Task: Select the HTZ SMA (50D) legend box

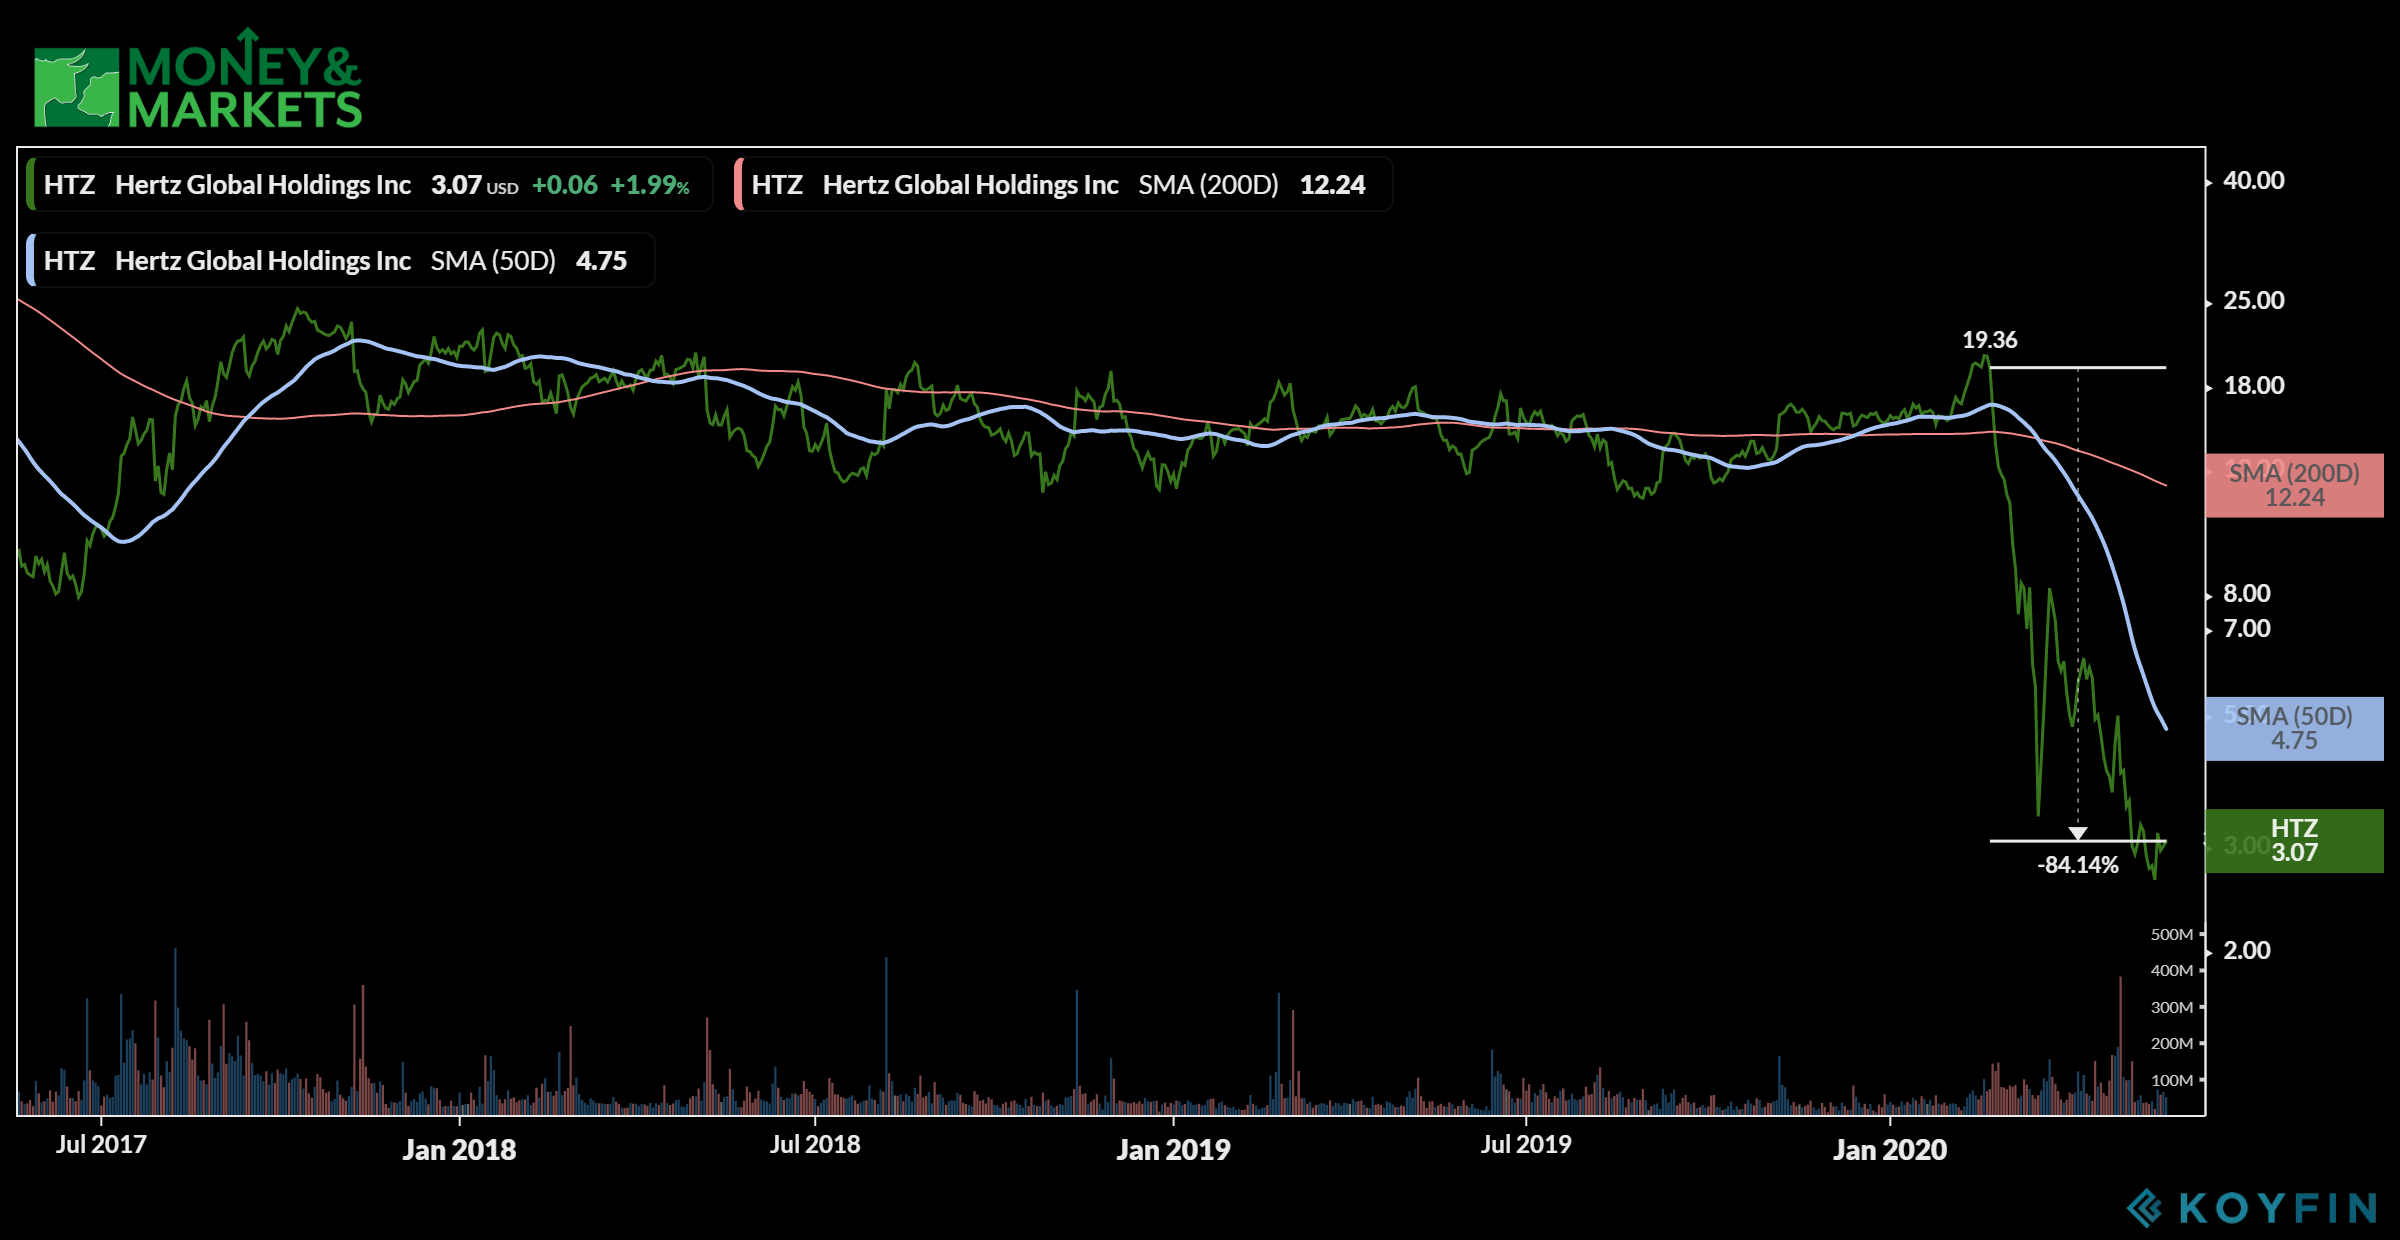Action: pyautogui.click(x=340, y=261)
